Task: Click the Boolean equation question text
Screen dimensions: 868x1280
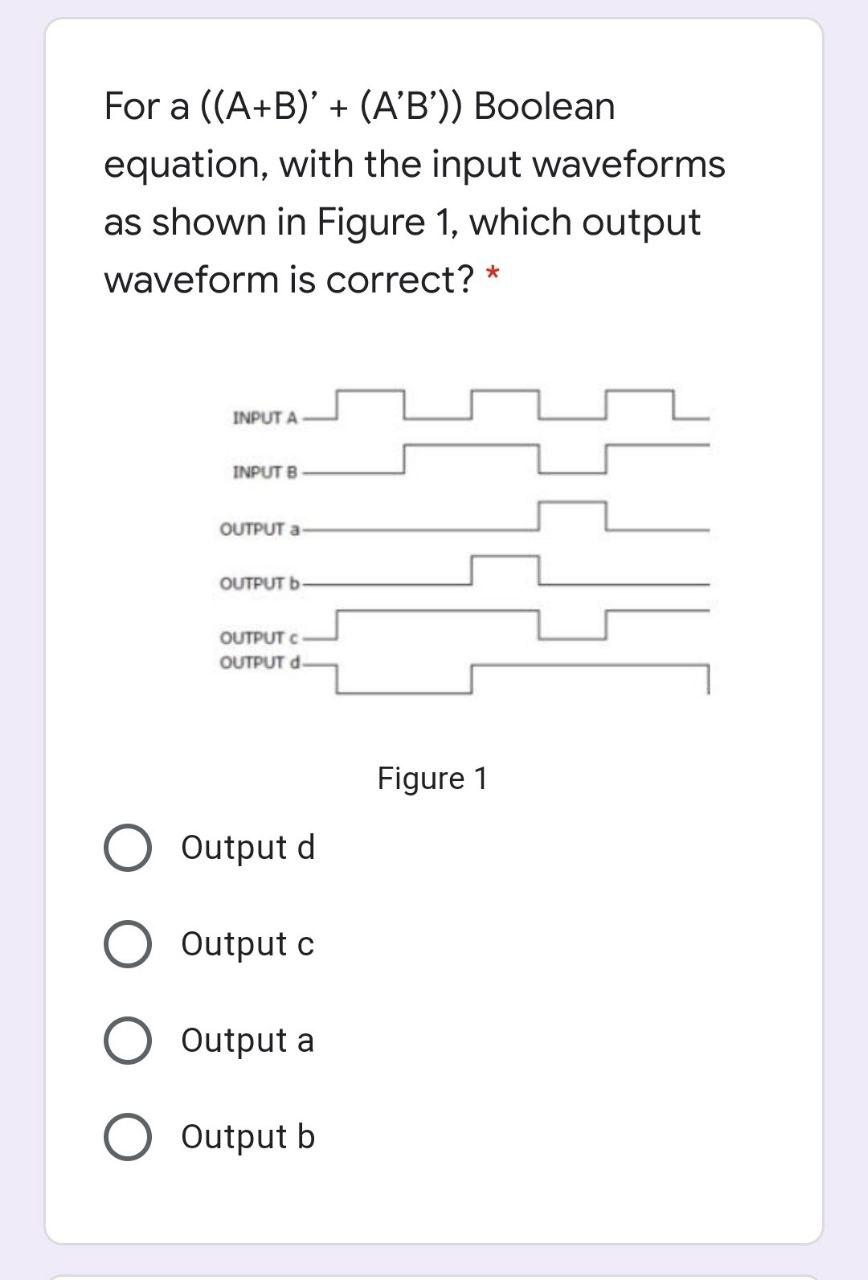Action: [413, 191]
